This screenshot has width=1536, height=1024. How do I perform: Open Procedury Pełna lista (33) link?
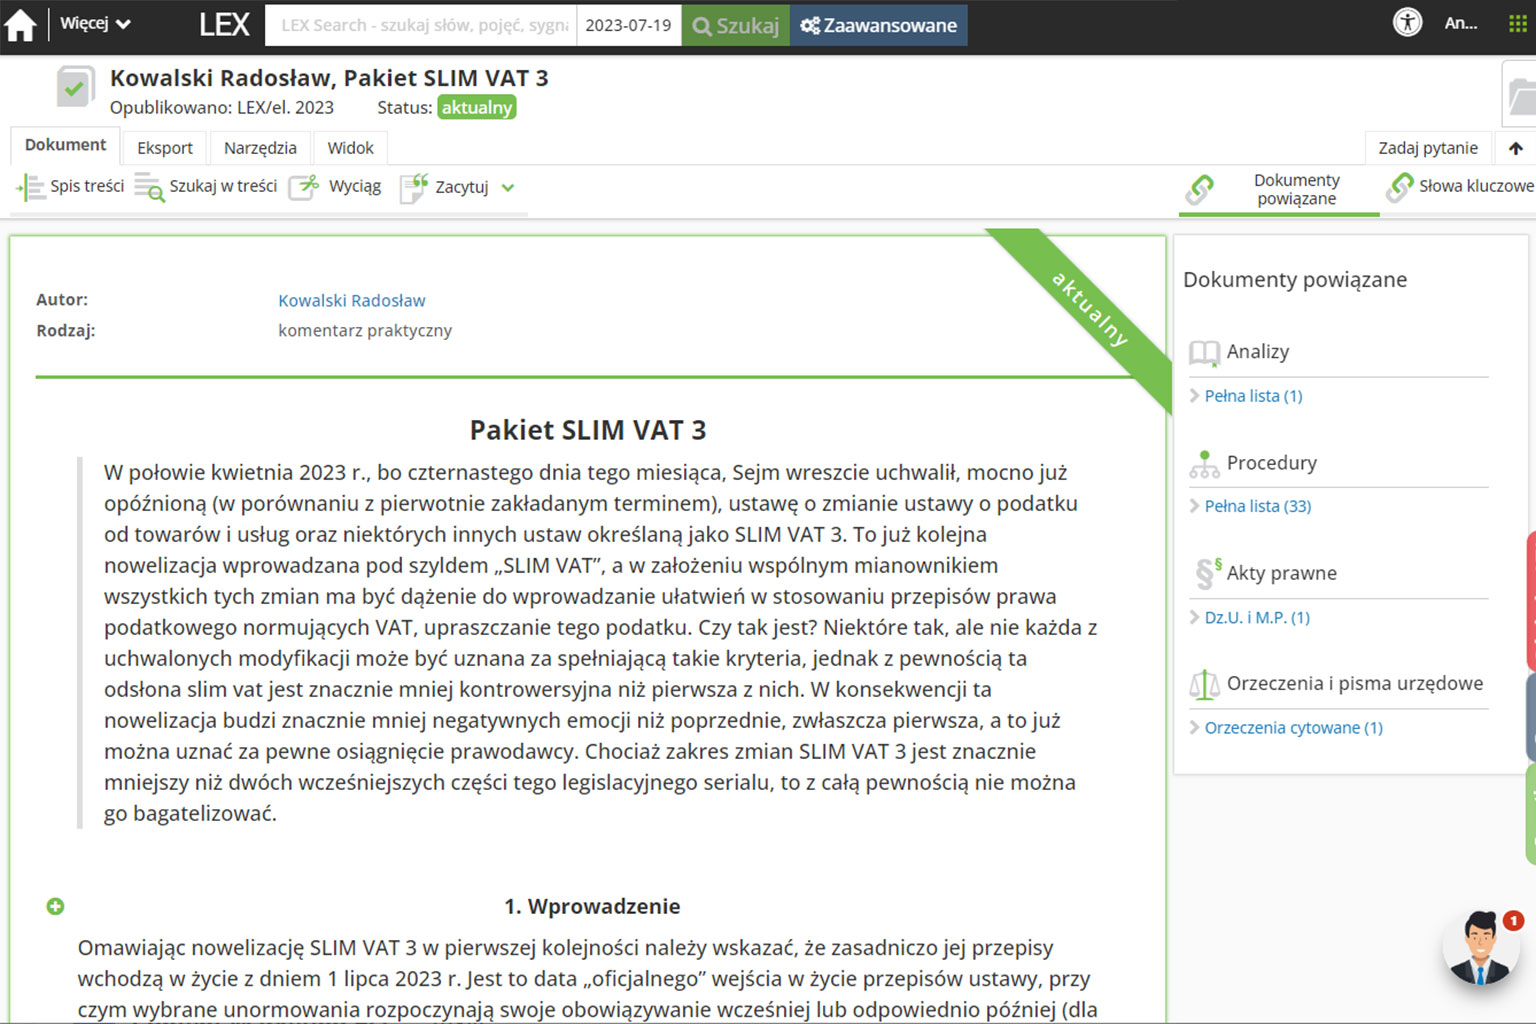[x=1257, y=506]
